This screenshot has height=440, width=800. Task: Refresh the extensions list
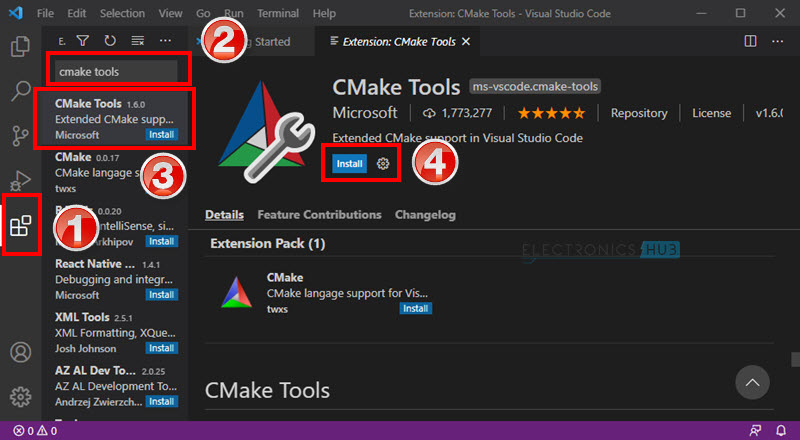110,41
